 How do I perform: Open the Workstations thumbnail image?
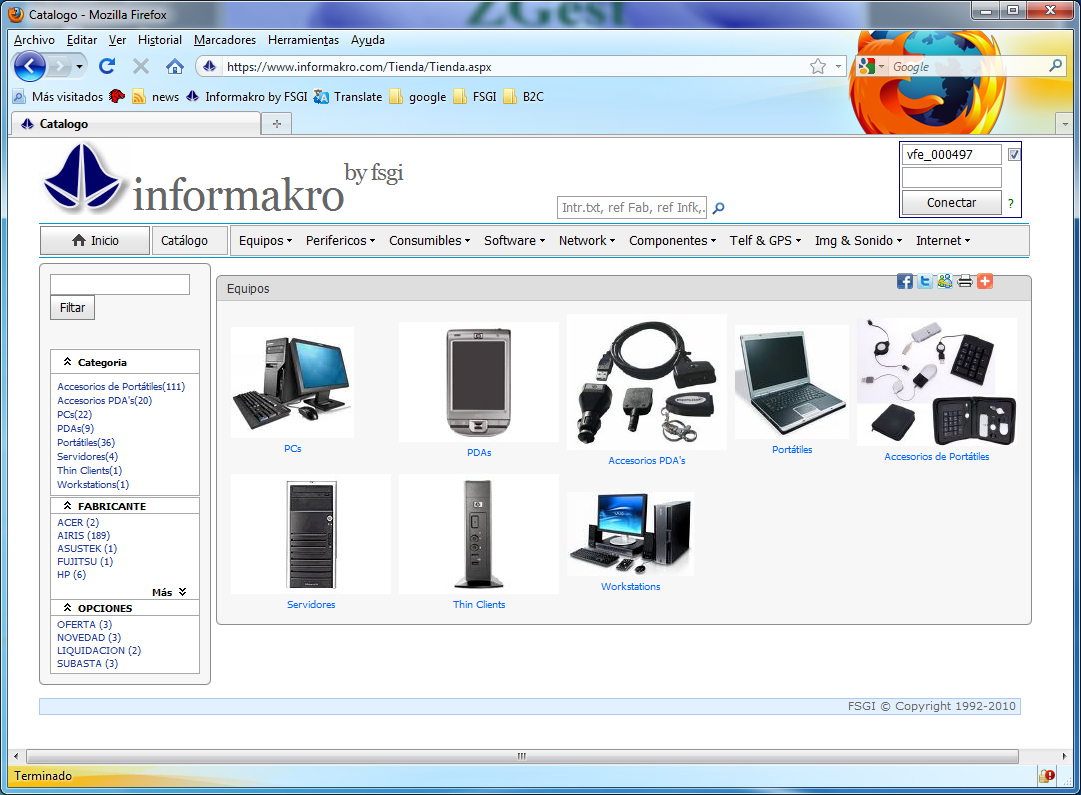pos(630,534)
